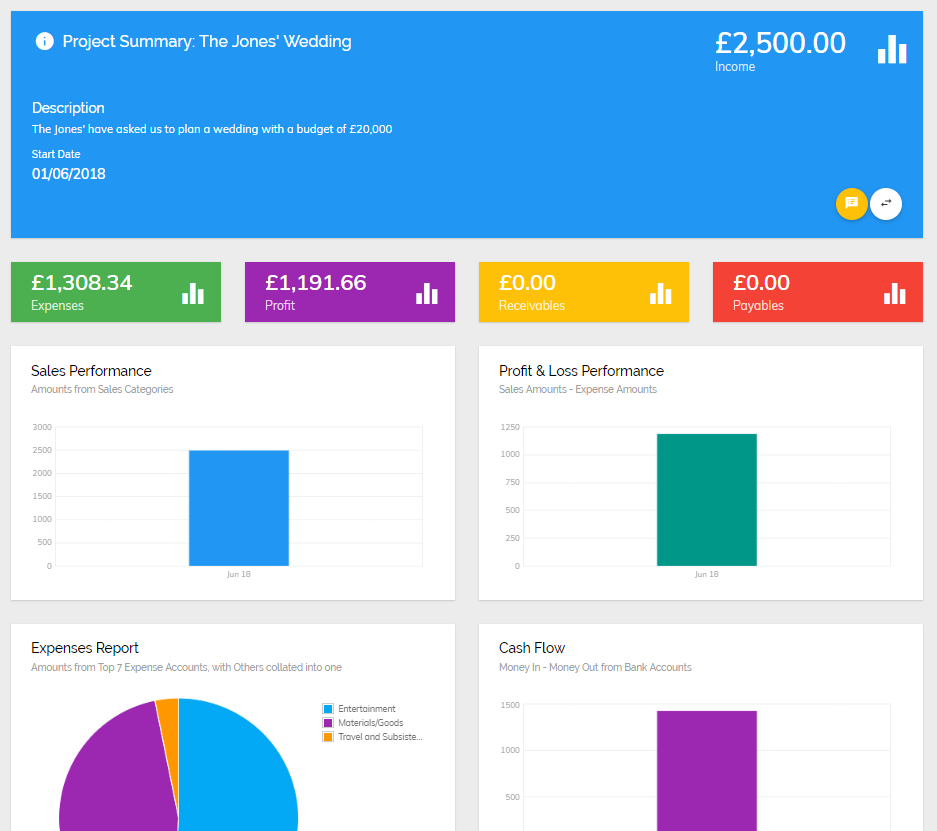Viewport: 937px width, 831px height.
Task: Click the £2,500.00 Income figure
Action: tap(780, 44)
